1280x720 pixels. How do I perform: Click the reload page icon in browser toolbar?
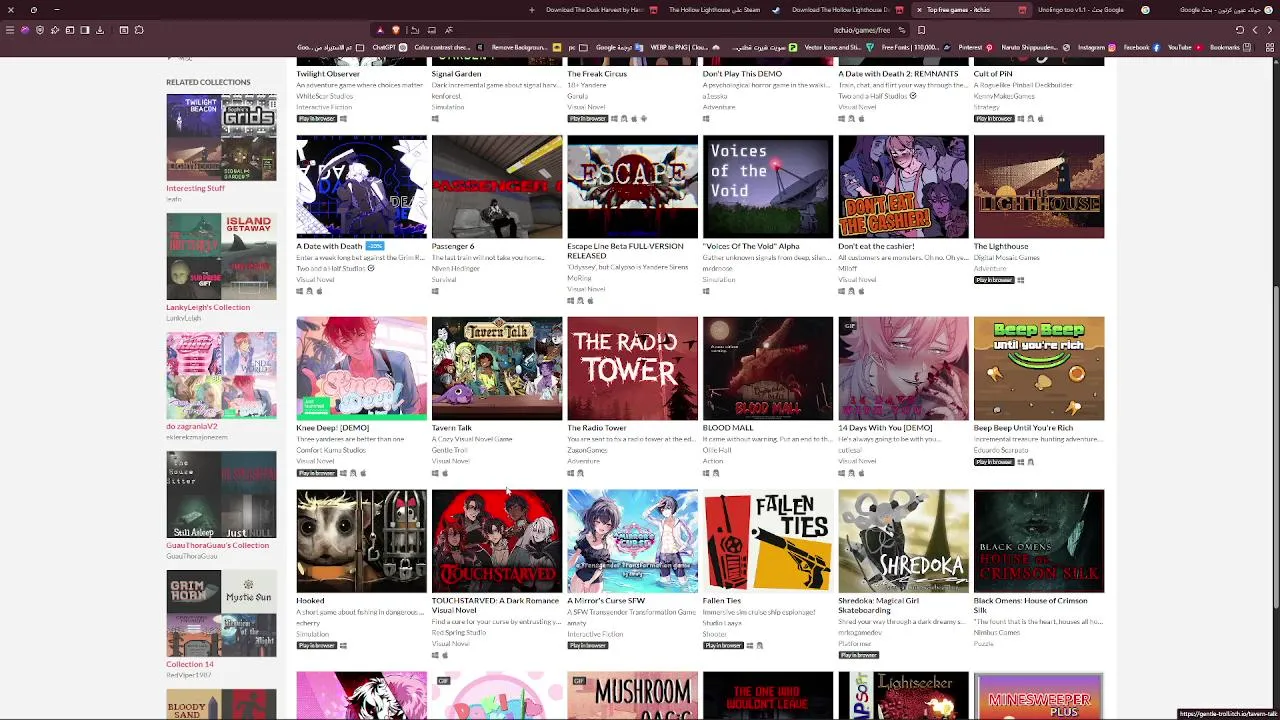point(1240,30)
